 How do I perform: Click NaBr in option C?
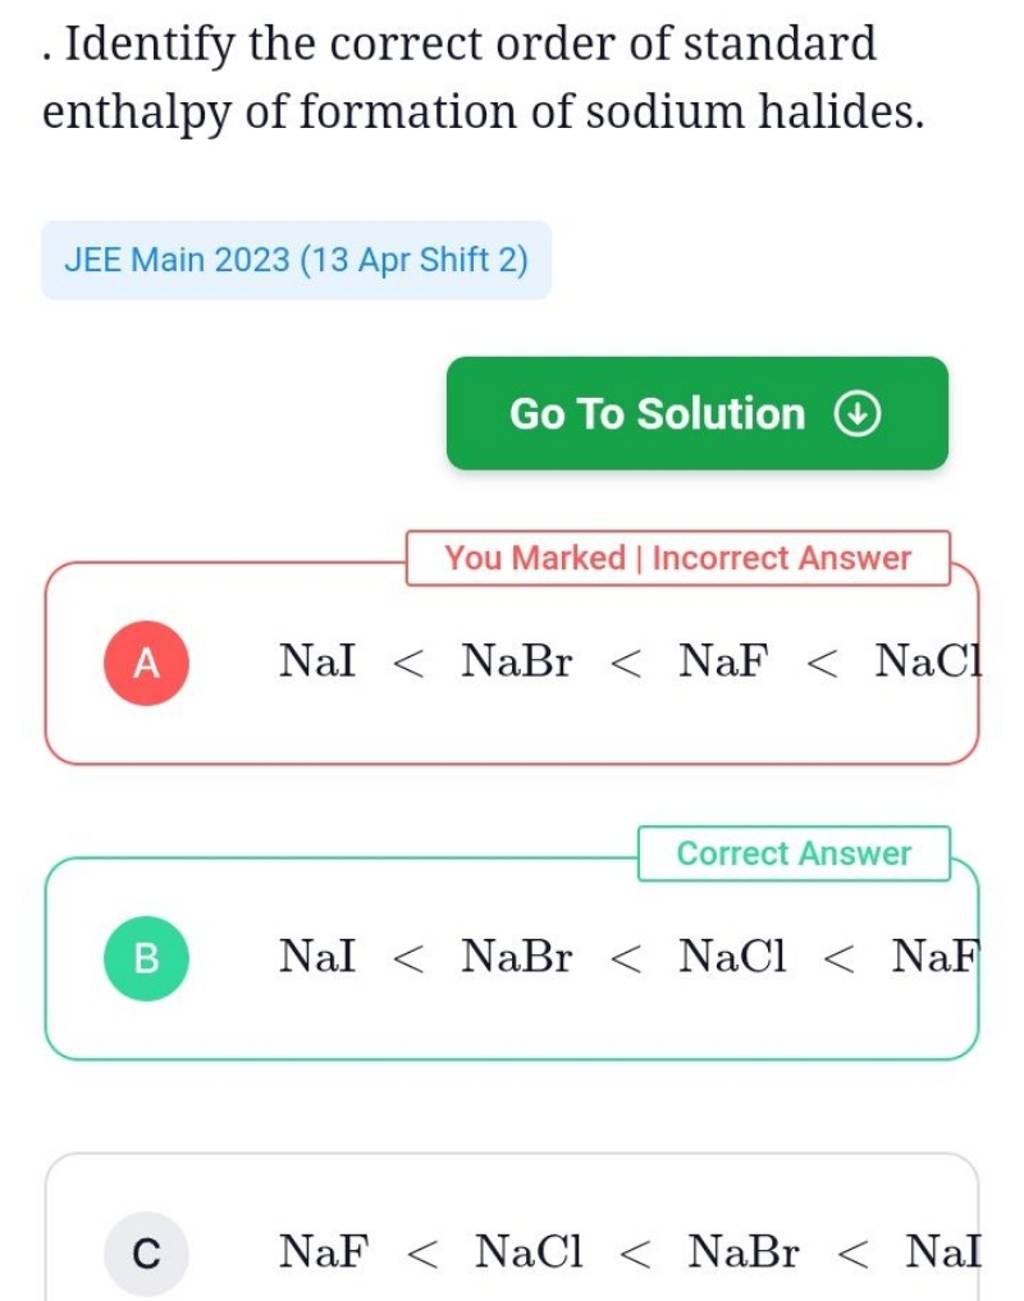tap(743, 1252)
